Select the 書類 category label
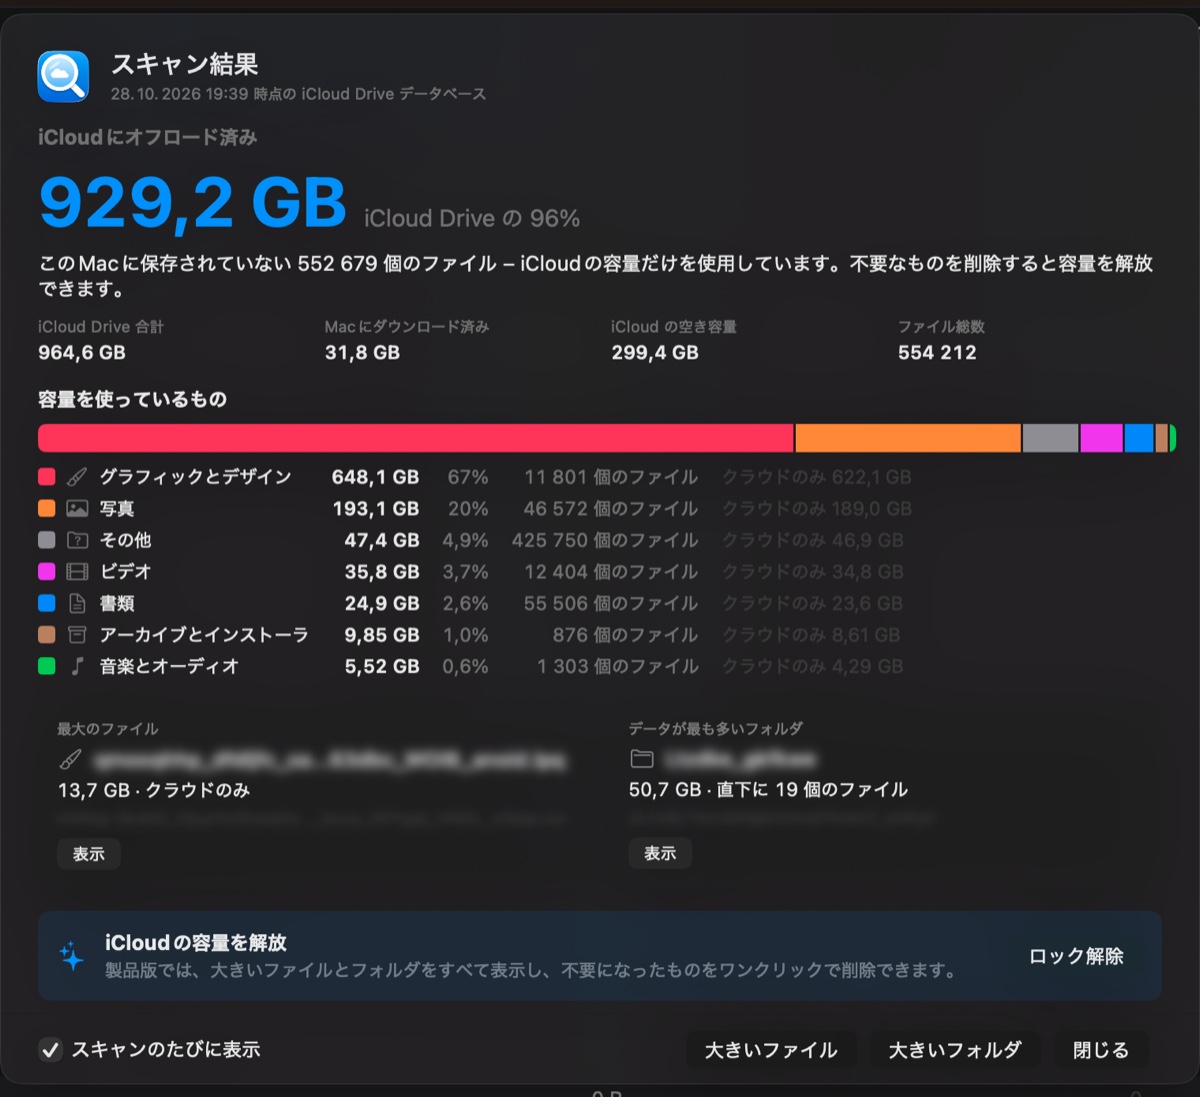1200x1097 pixels. pos(117,603)
